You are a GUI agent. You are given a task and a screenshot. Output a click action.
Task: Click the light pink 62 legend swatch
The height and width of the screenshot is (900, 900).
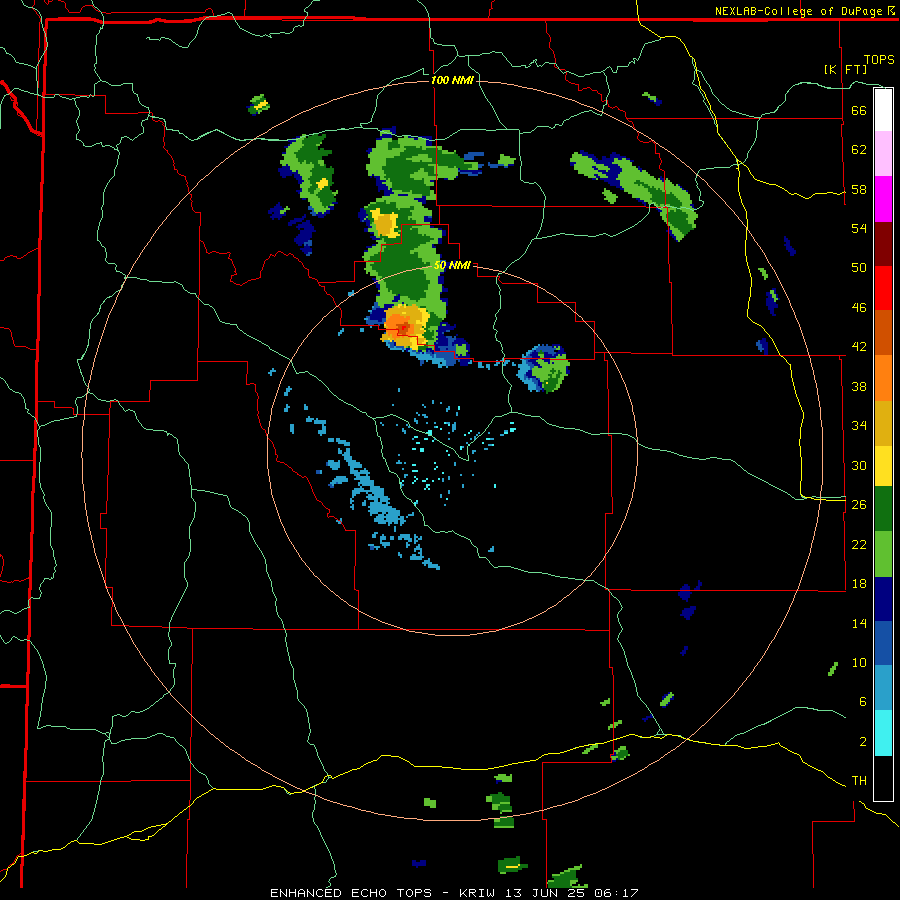coord(883,154)
